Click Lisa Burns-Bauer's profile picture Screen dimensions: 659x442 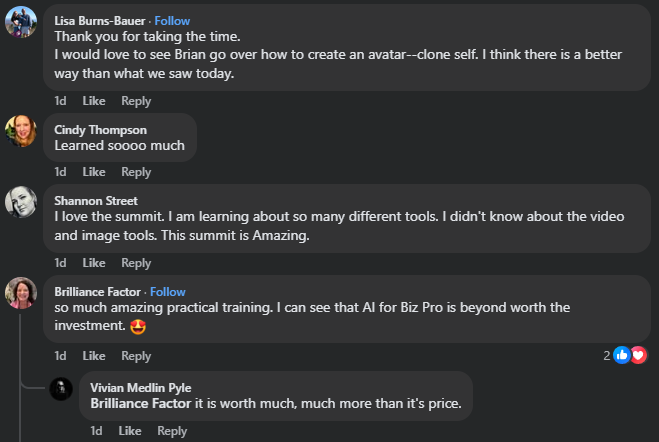(22, 22)
